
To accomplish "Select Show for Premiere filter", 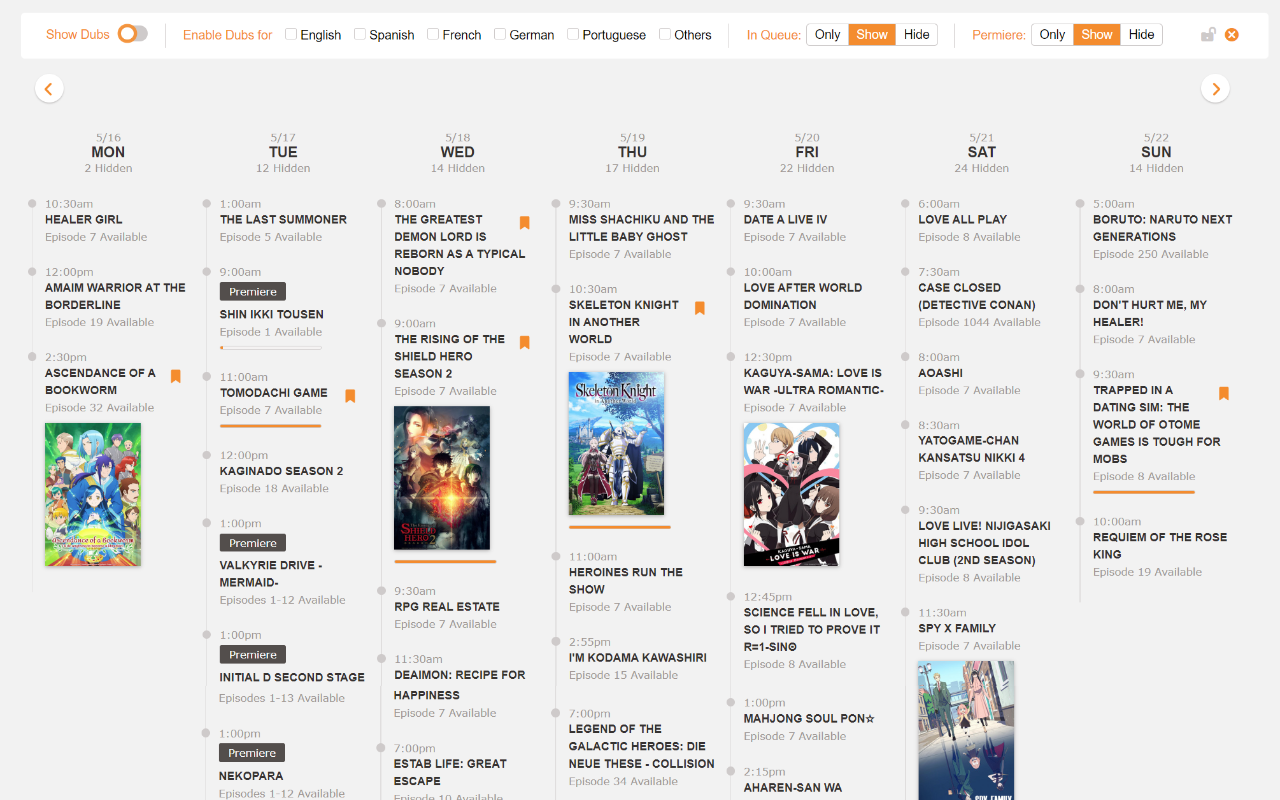I will pos(1097,34).
